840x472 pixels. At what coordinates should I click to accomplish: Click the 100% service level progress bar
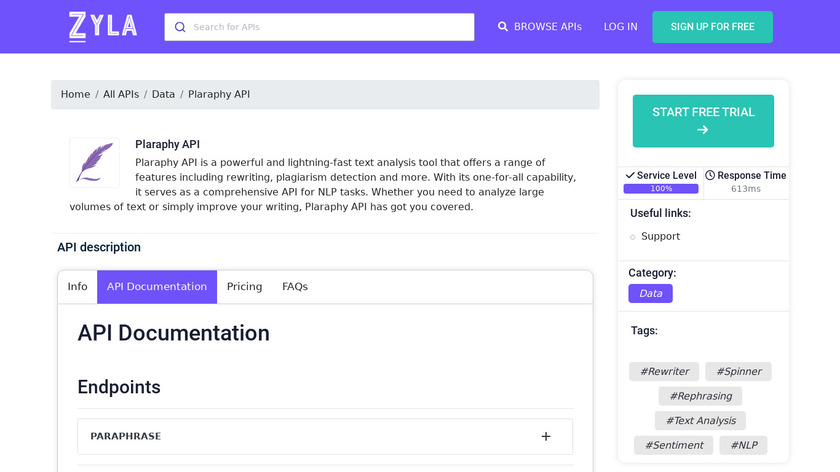(661, 189)
